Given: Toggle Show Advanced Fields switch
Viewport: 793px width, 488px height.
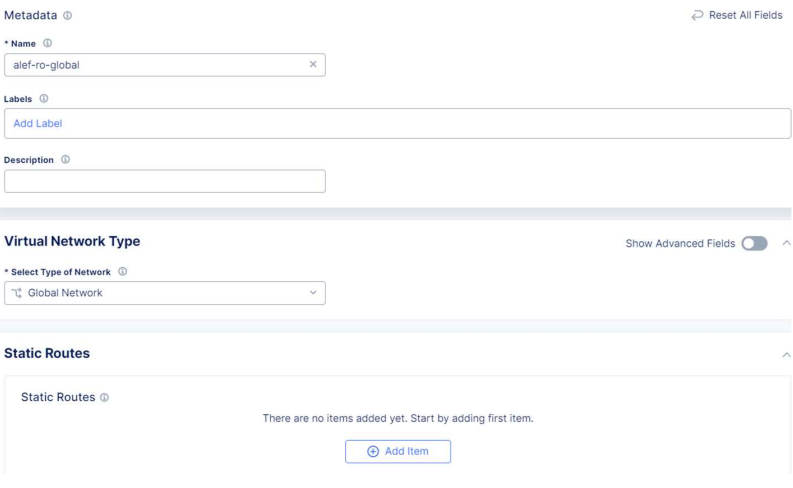Looking at the screenshot, I should click(755, 243).
